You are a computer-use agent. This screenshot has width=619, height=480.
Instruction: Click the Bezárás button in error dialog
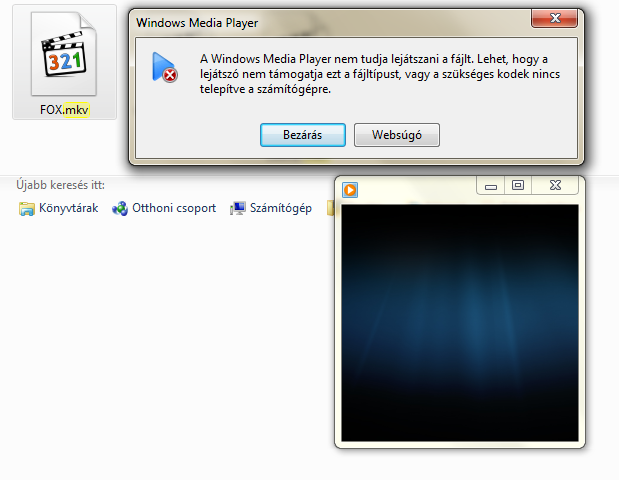point(303,135)
